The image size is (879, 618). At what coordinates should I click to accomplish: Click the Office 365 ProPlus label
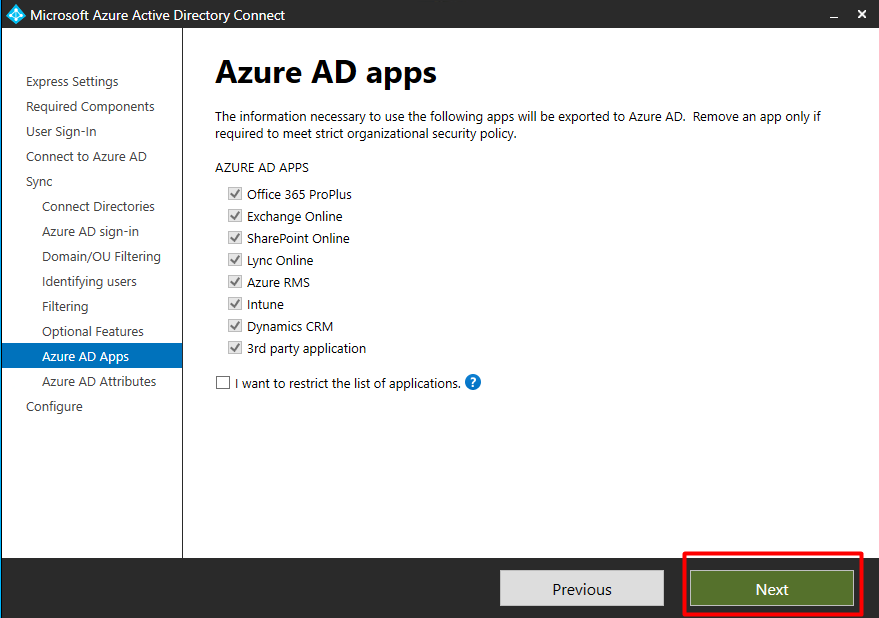point(299,195)
